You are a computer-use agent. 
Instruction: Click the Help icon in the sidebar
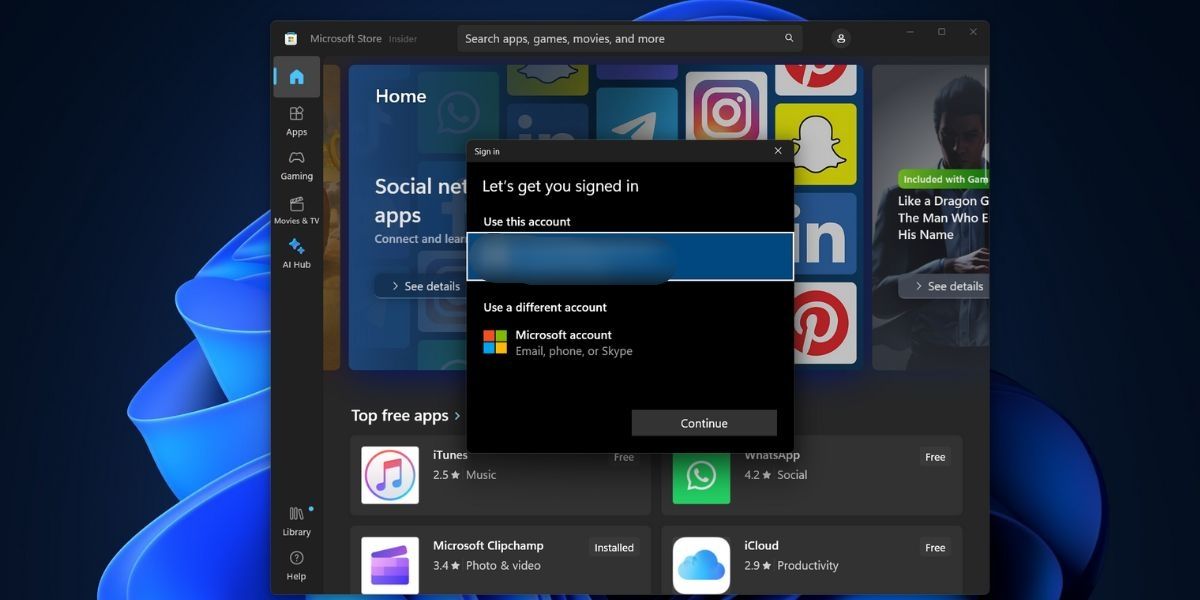point(296,564)
